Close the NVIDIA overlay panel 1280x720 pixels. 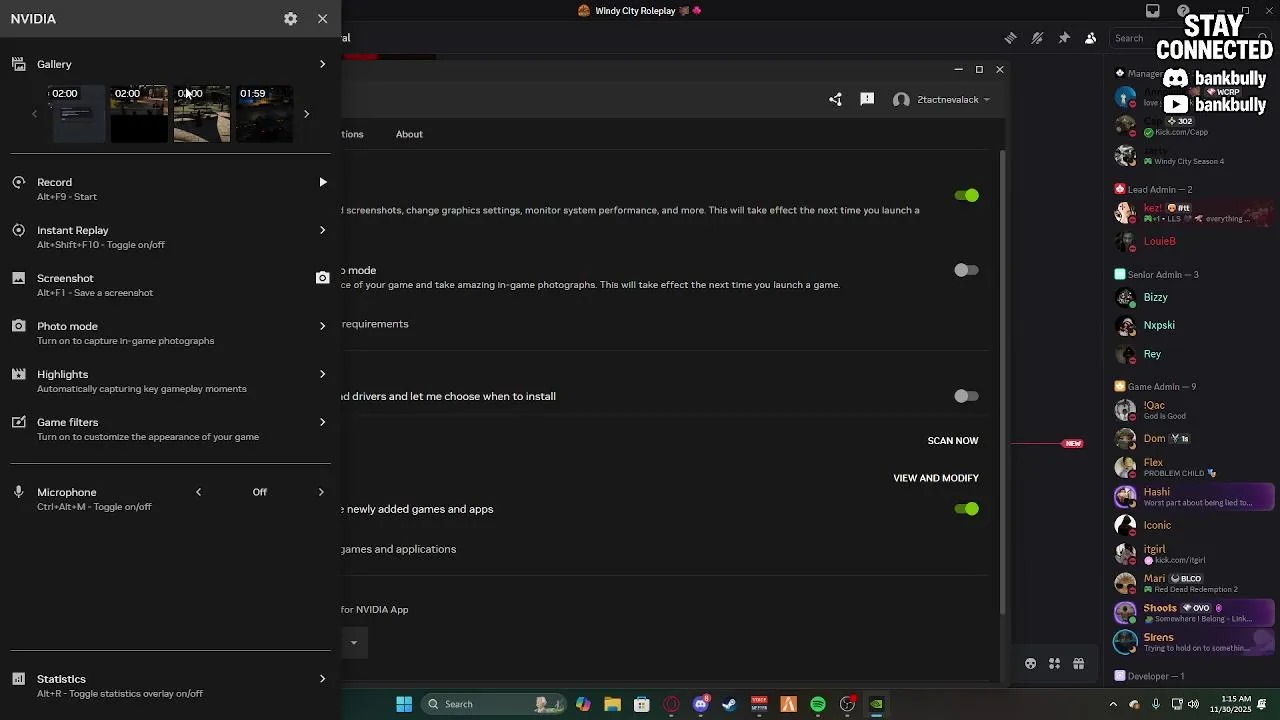322,19
